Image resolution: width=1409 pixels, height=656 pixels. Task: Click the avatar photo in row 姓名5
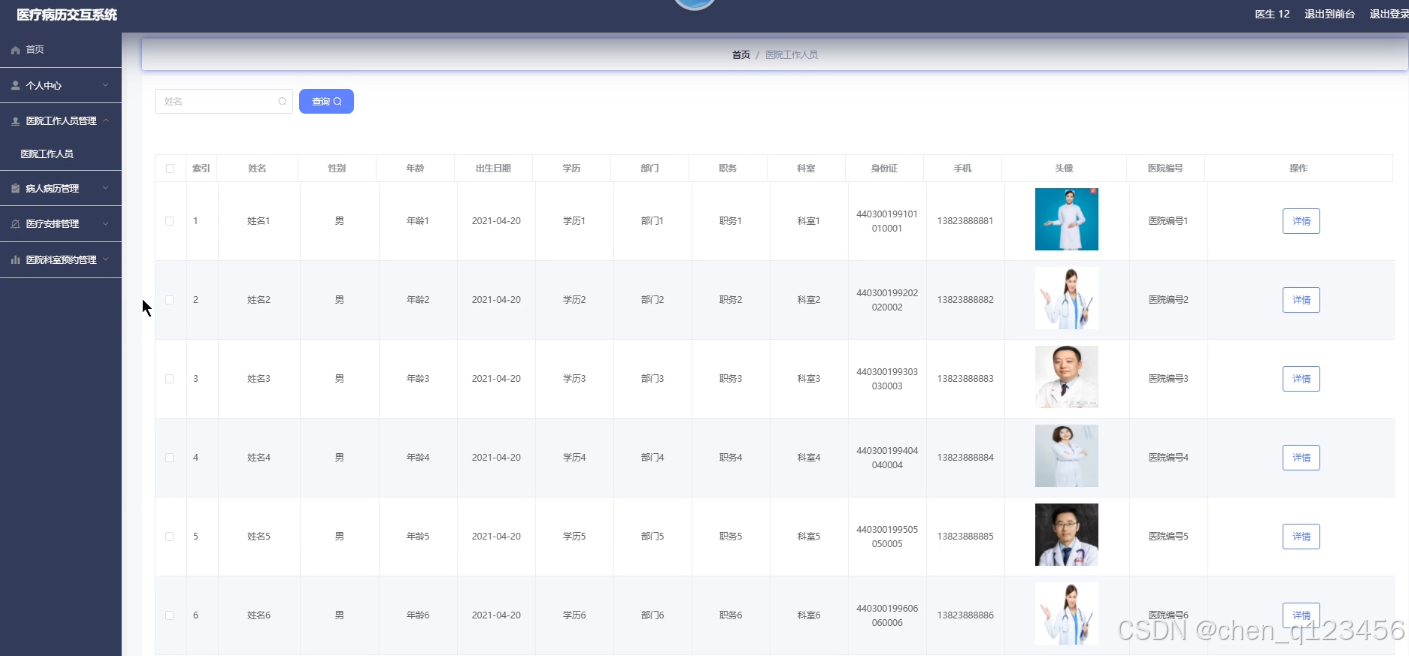(1066, 535)
